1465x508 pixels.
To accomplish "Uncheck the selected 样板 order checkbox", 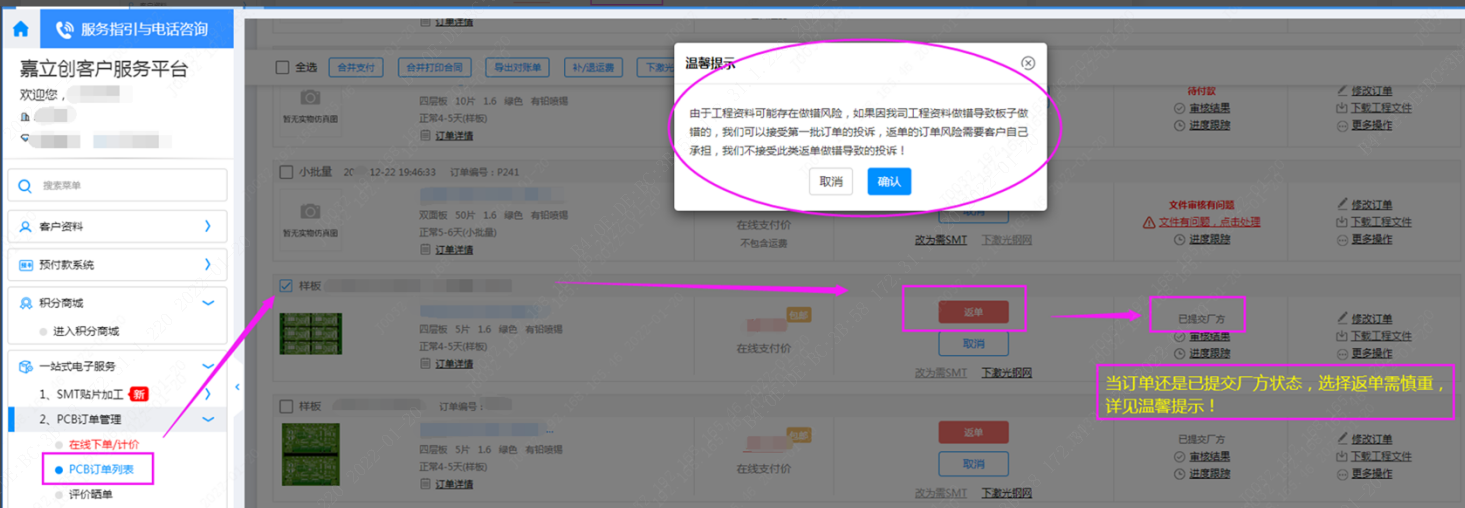I will click(x=286, y=286).
